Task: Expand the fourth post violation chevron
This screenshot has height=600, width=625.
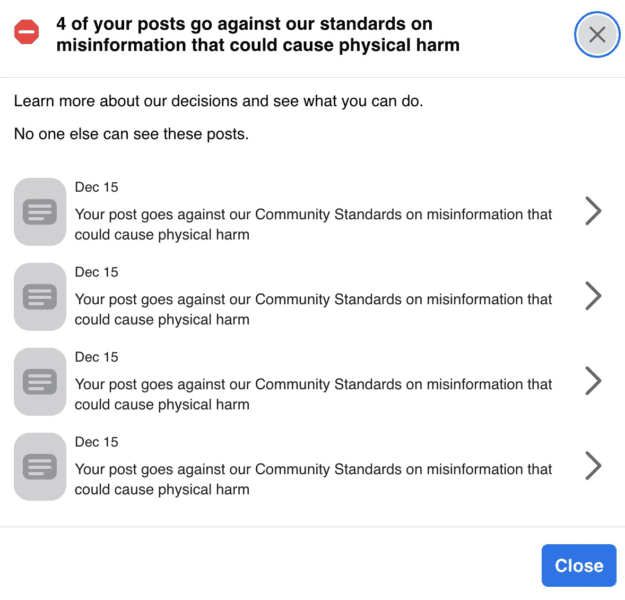Action: click(593, 466)
